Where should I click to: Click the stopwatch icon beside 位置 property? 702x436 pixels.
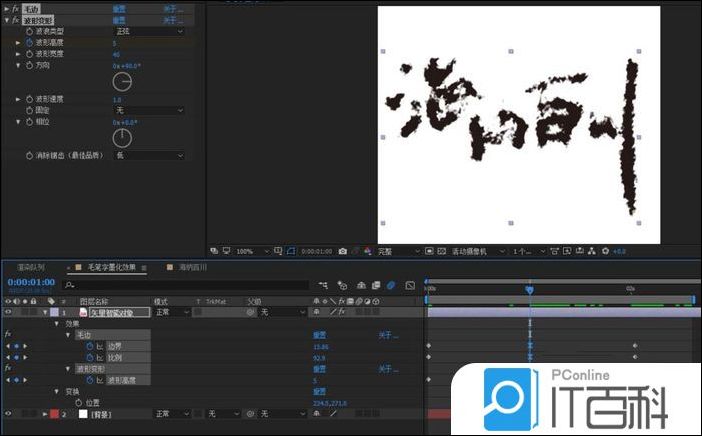pyautogui.click(x=76, y=402)
